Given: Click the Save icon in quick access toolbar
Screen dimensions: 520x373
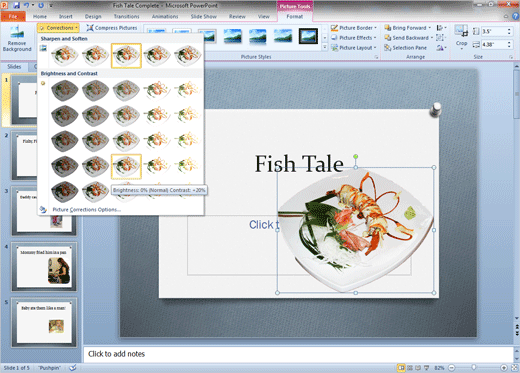Looking at the screenshot, I should click(x=16, y=5).
